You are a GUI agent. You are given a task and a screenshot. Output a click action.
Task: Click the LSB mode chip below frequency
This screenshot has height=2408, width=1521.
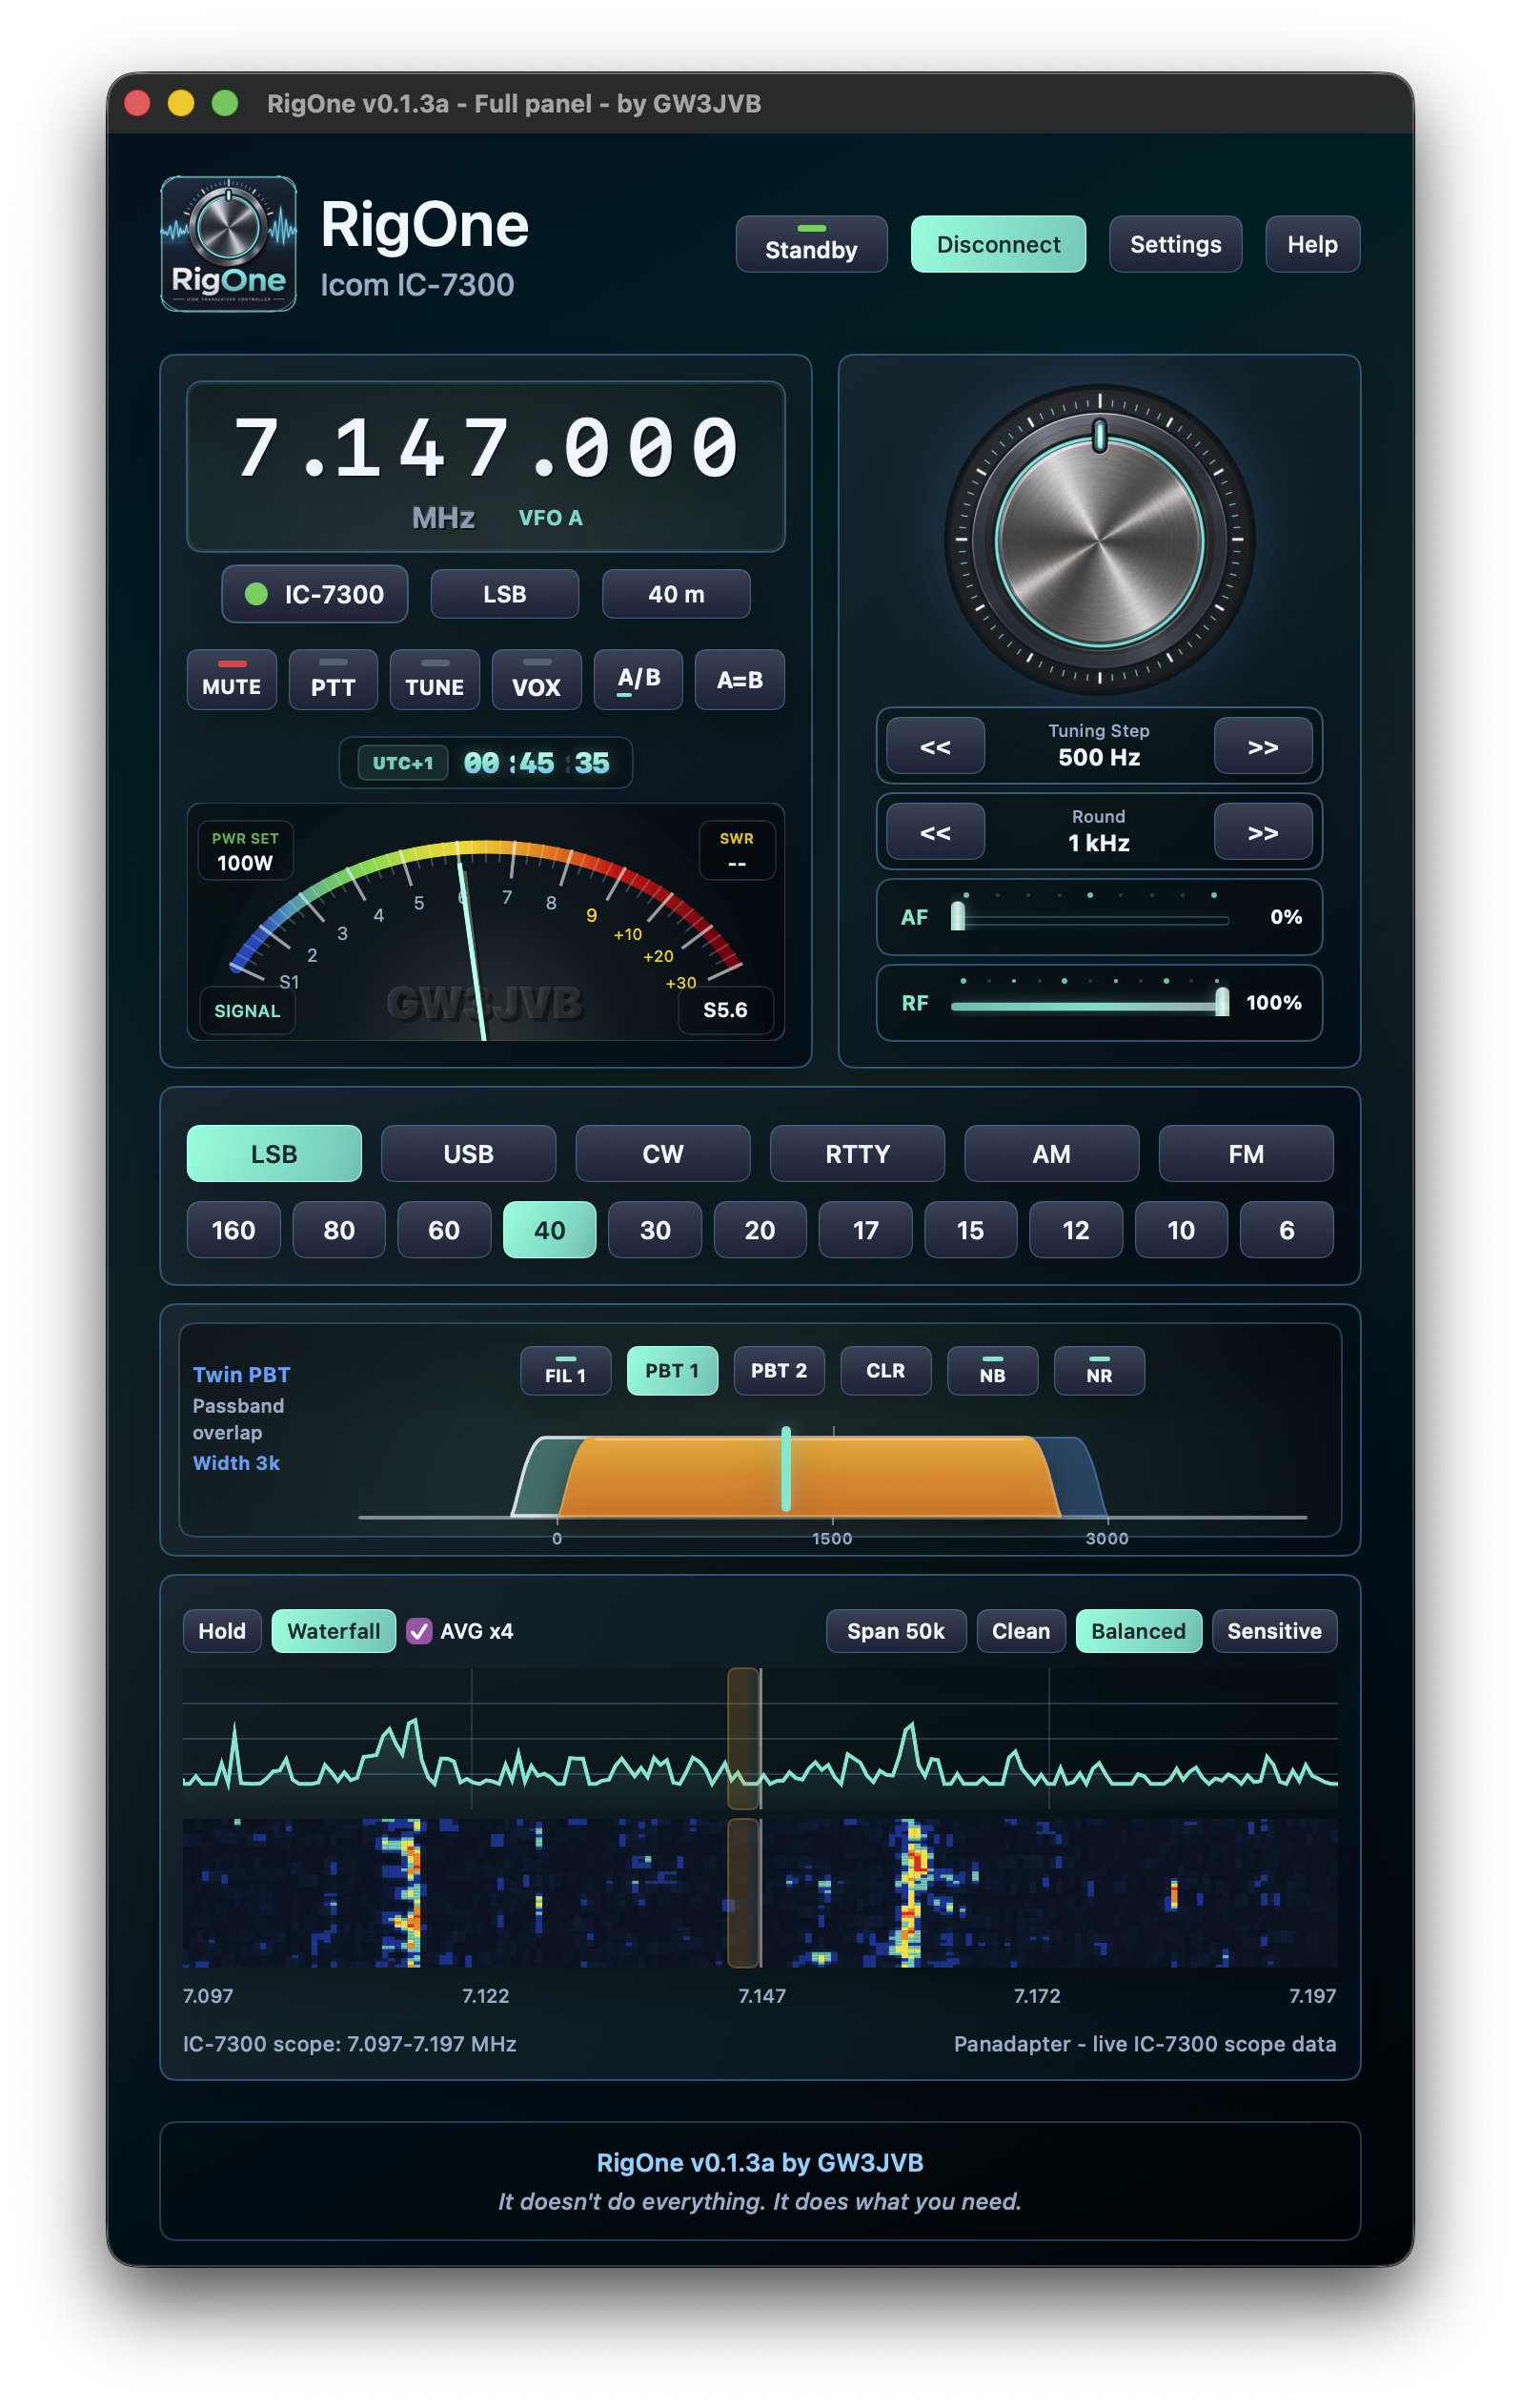point(504,594)
